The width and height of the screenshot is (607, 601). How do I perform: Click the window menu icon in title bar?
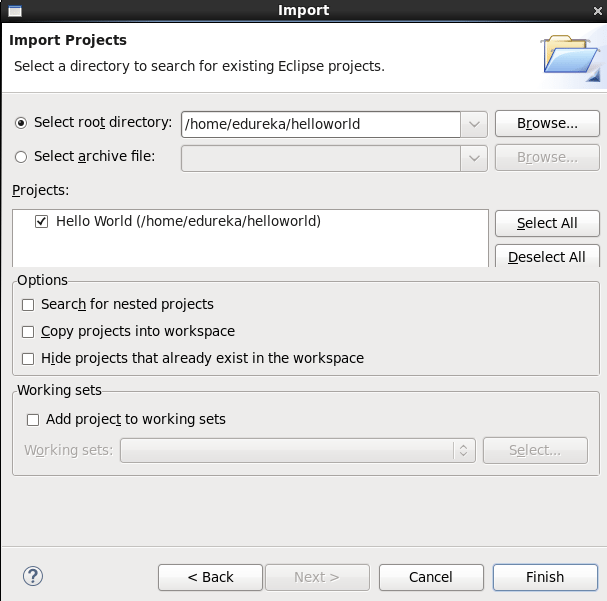click(x=15, y=11)
